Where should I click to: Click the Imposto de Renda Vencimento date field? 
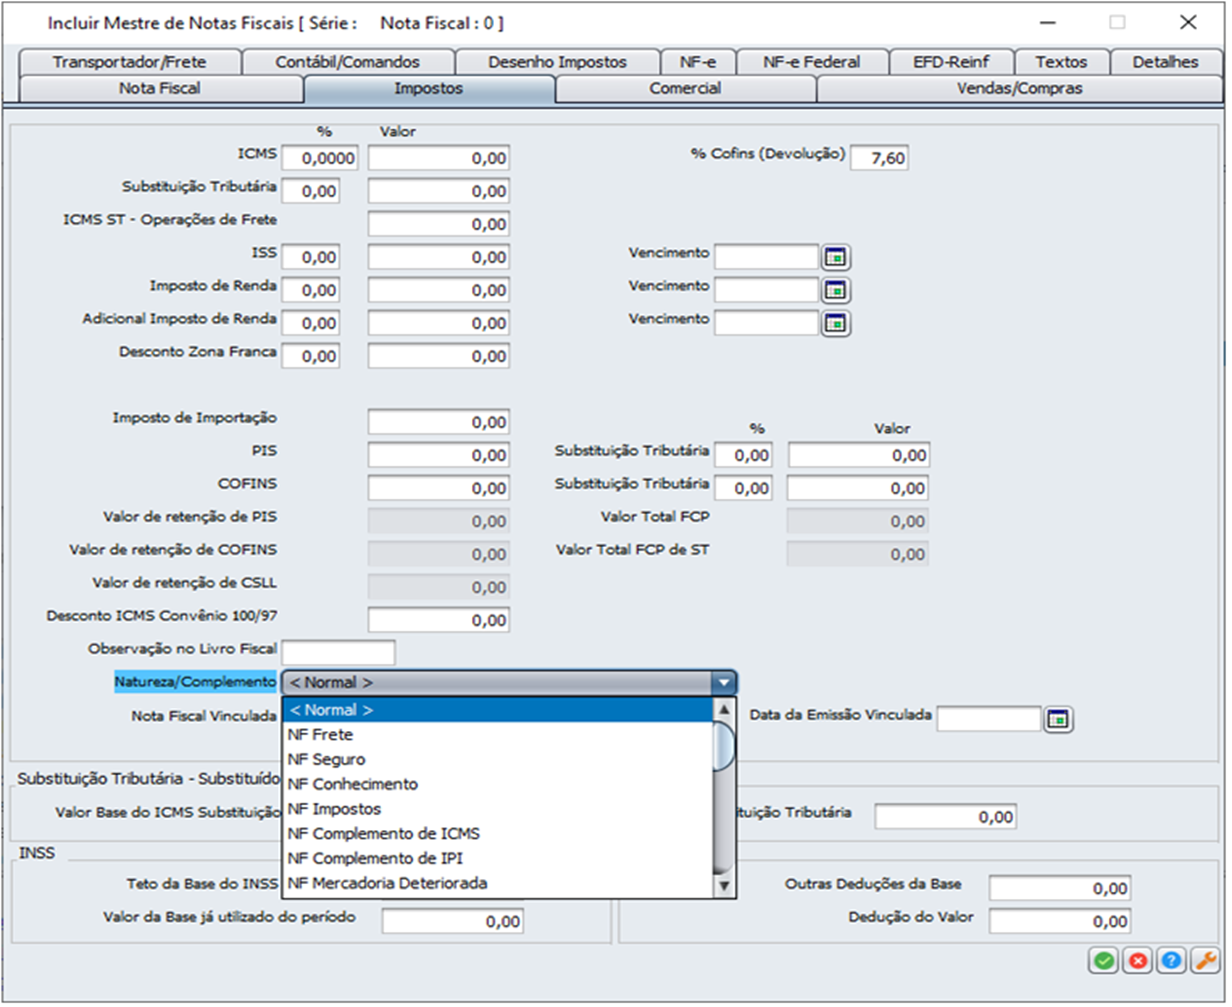pos(767,290)
